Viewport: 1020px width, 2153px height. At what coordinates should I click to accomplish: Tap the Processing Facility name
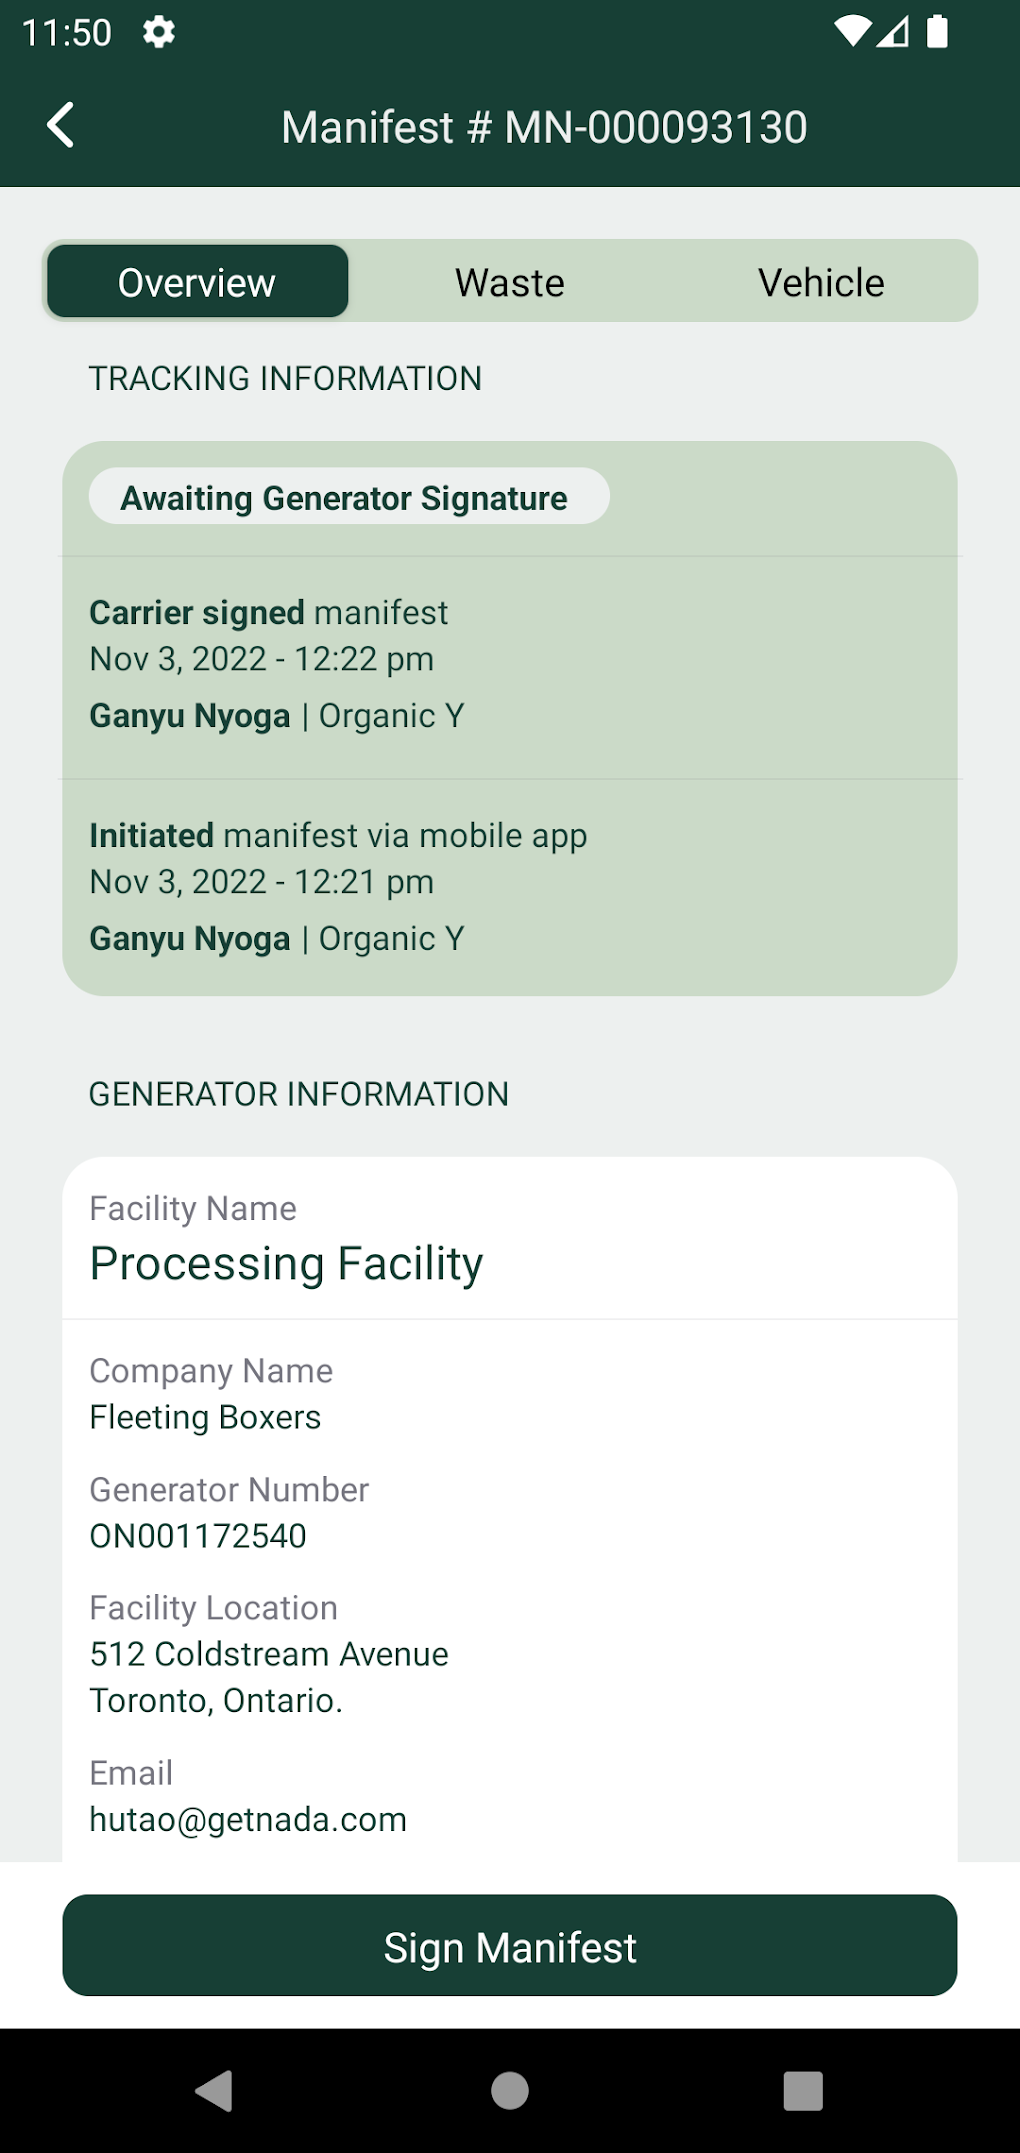click(287, 1263)
